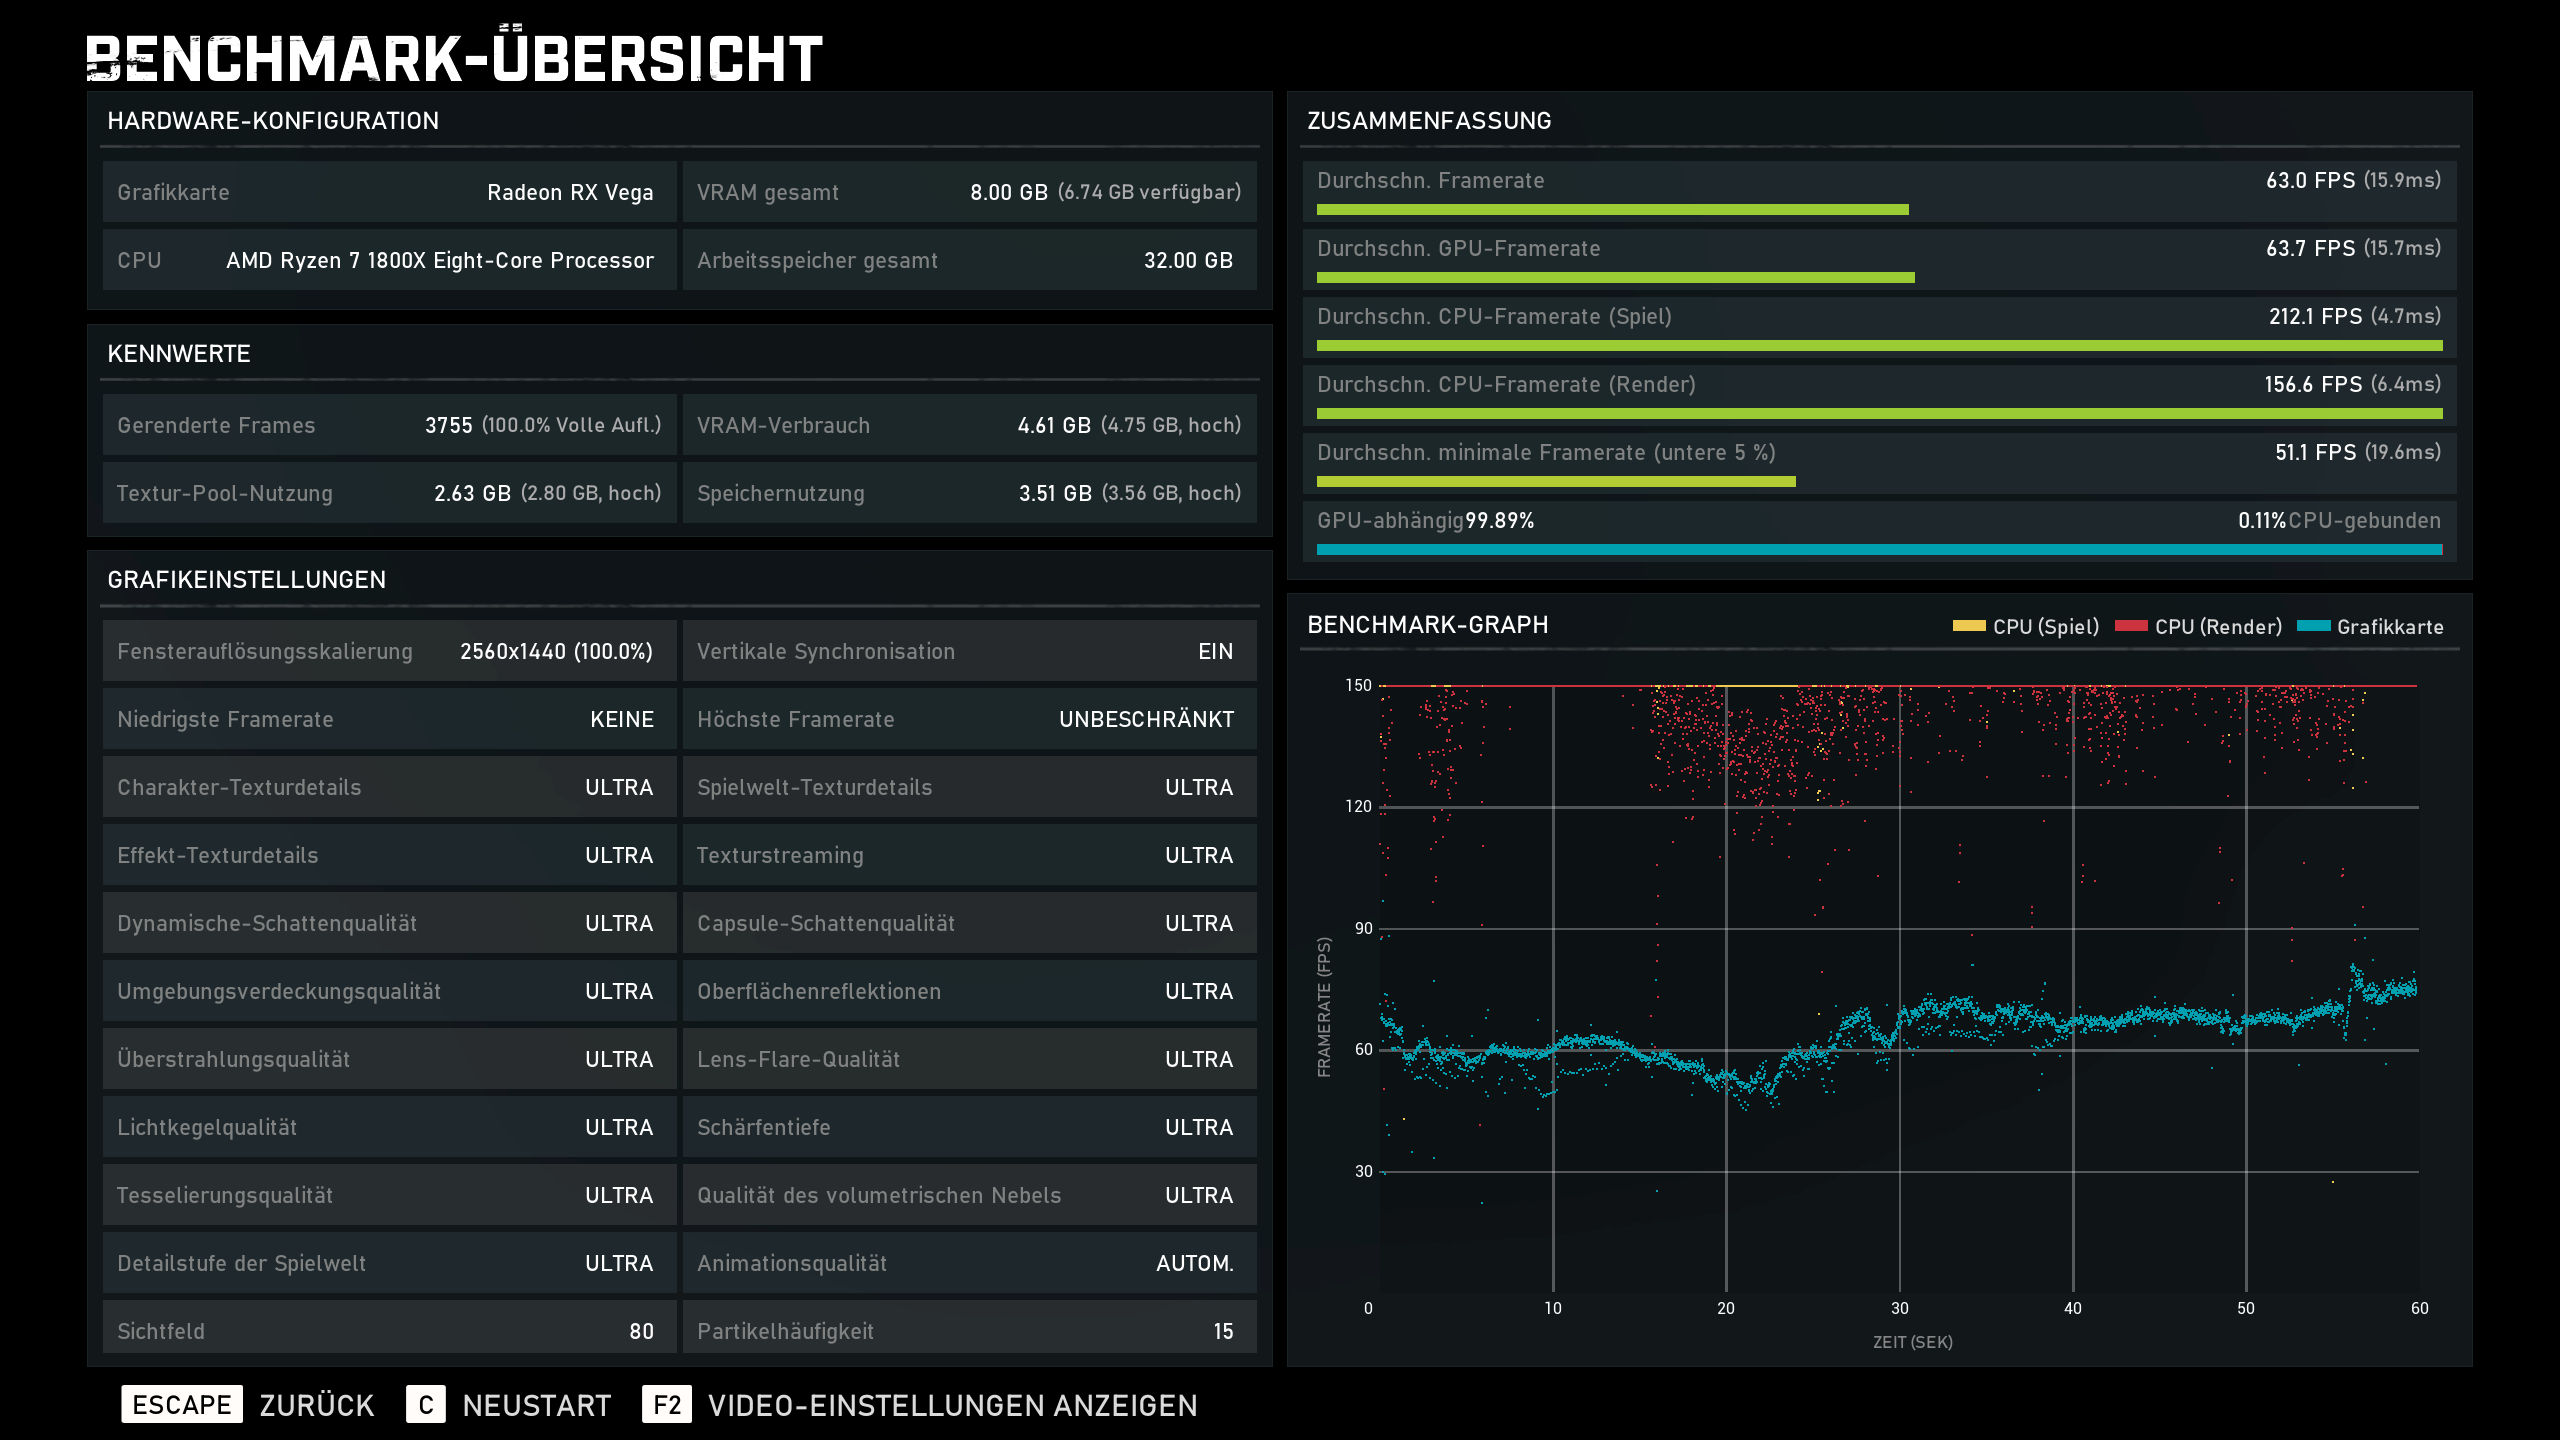Click the Partikelhäufigkeit value row

click(x=968, y=1330)
